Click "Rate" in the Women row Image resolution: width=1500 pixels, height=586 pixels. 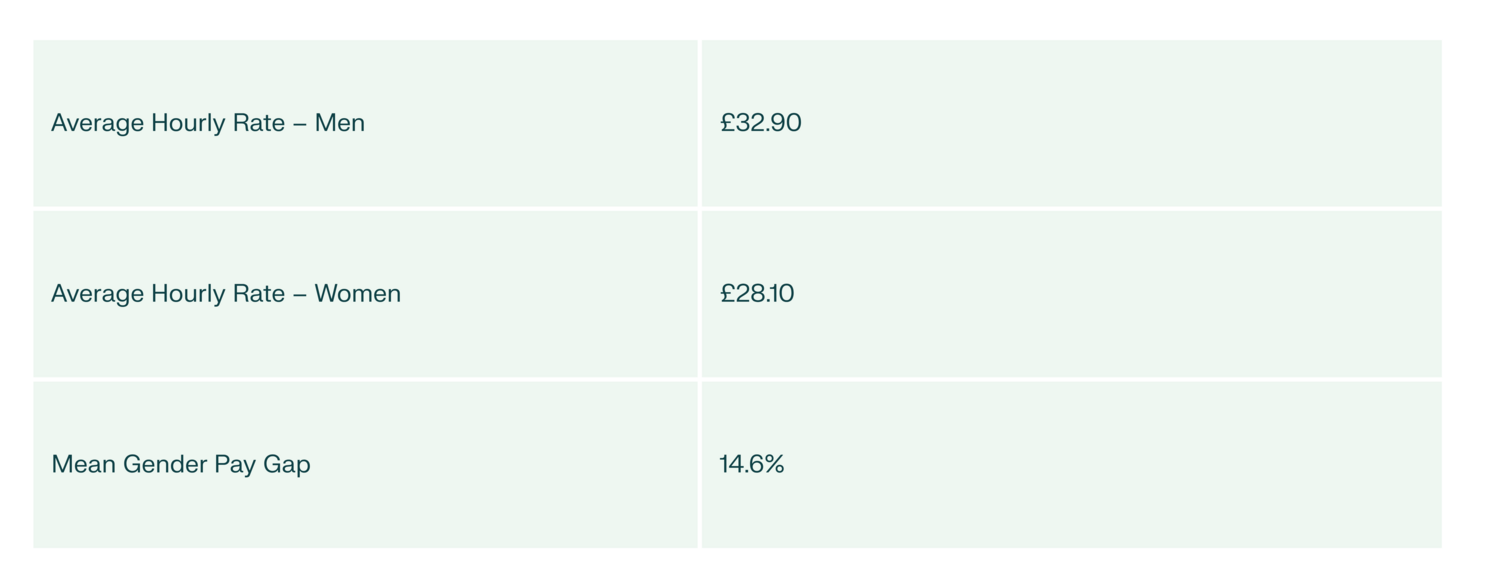click(x=259, y=294)
